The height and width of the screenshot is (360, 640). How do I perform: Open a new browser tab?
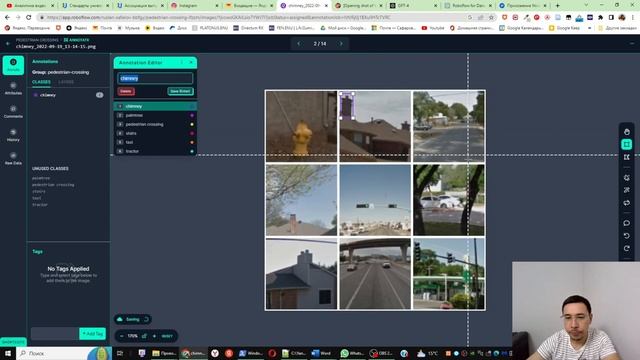tap(557, 6)
